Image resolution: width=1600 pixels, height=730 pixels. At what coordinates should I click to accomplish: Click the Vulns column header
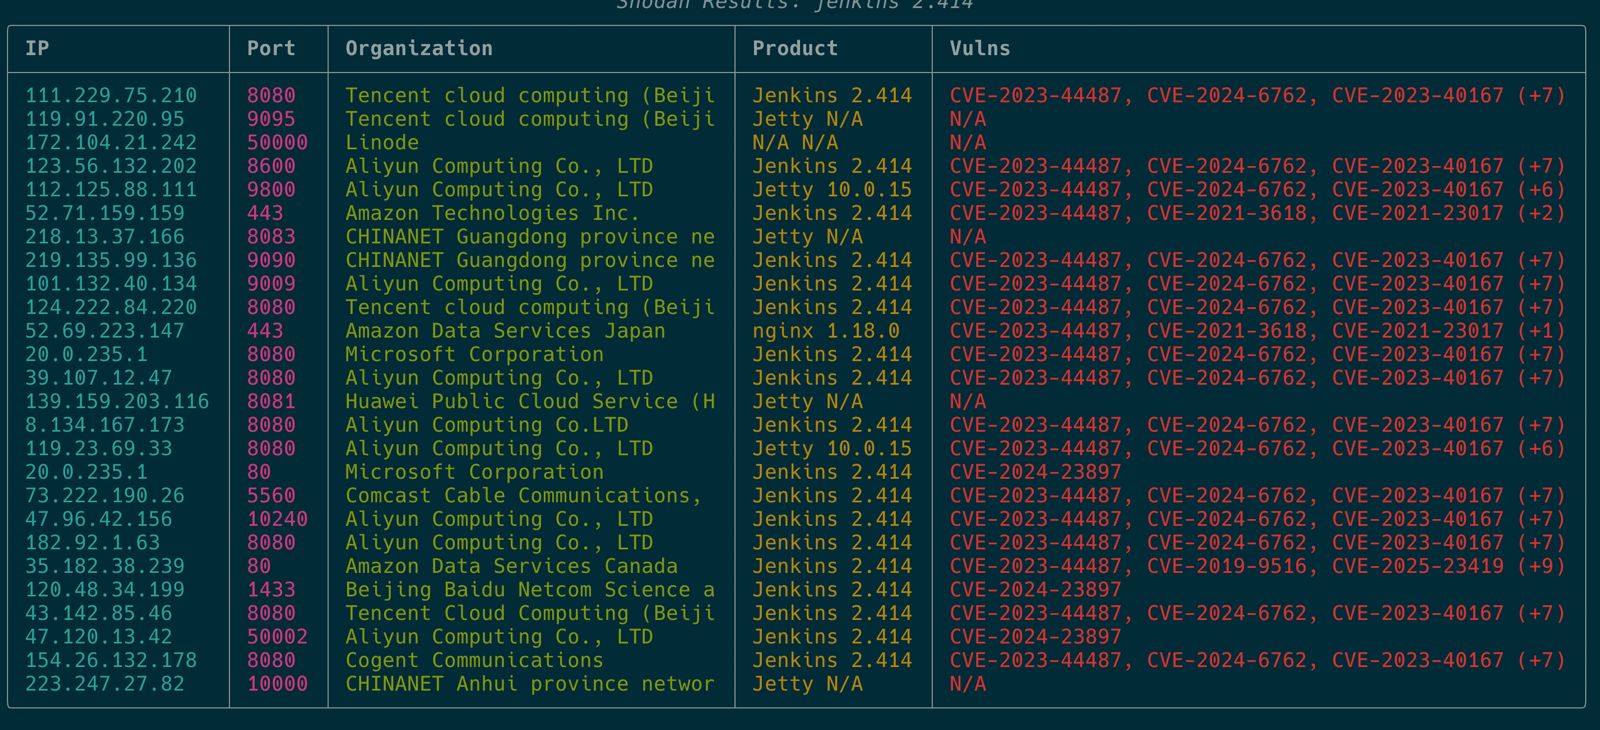[x=980, y=48]
